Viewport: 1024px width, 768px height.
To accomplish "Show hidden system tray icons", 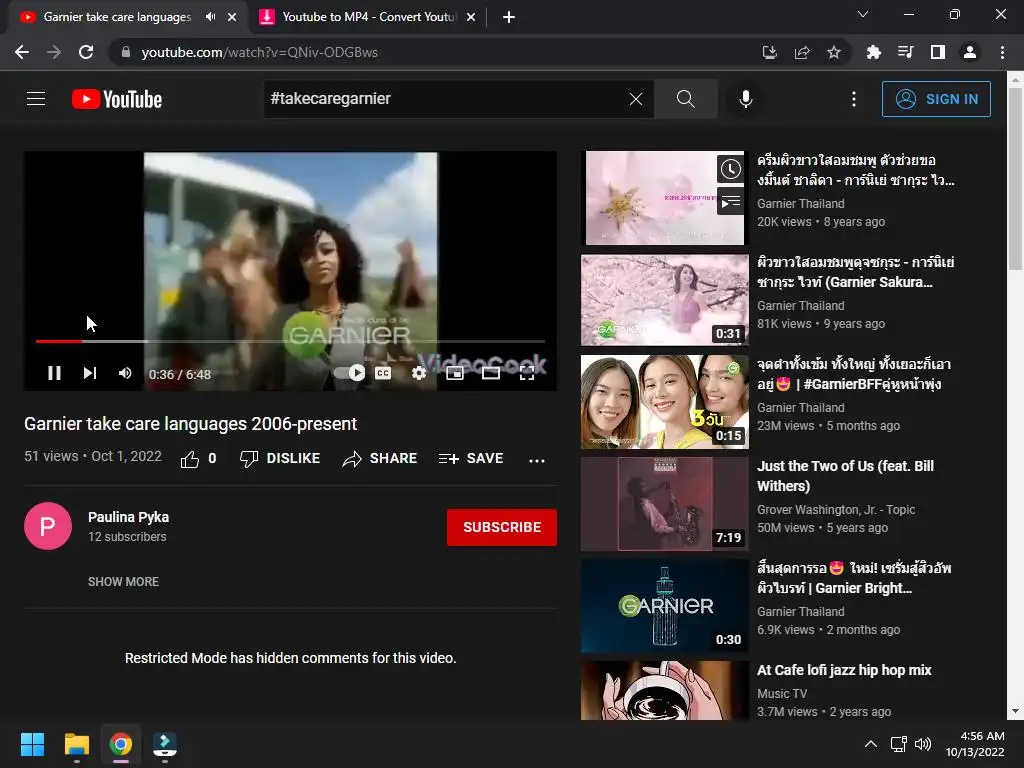I will [871, 744].
